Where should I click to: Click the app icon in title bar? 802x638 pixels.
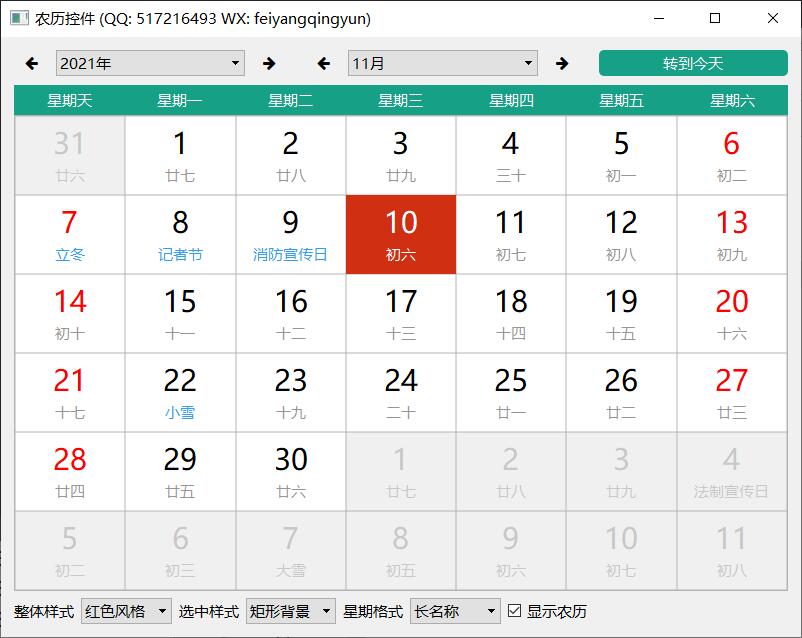pyautogui.click(x=19, y=19)
